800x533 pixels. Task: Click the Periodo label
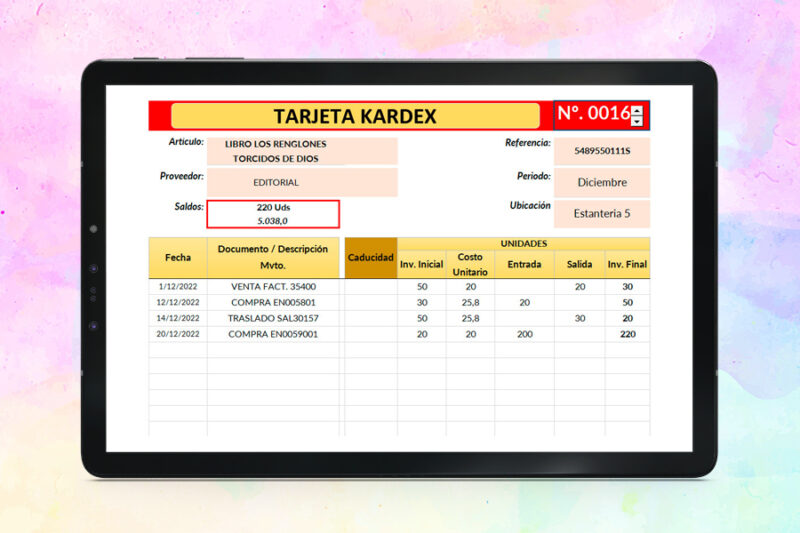[534, 176]
